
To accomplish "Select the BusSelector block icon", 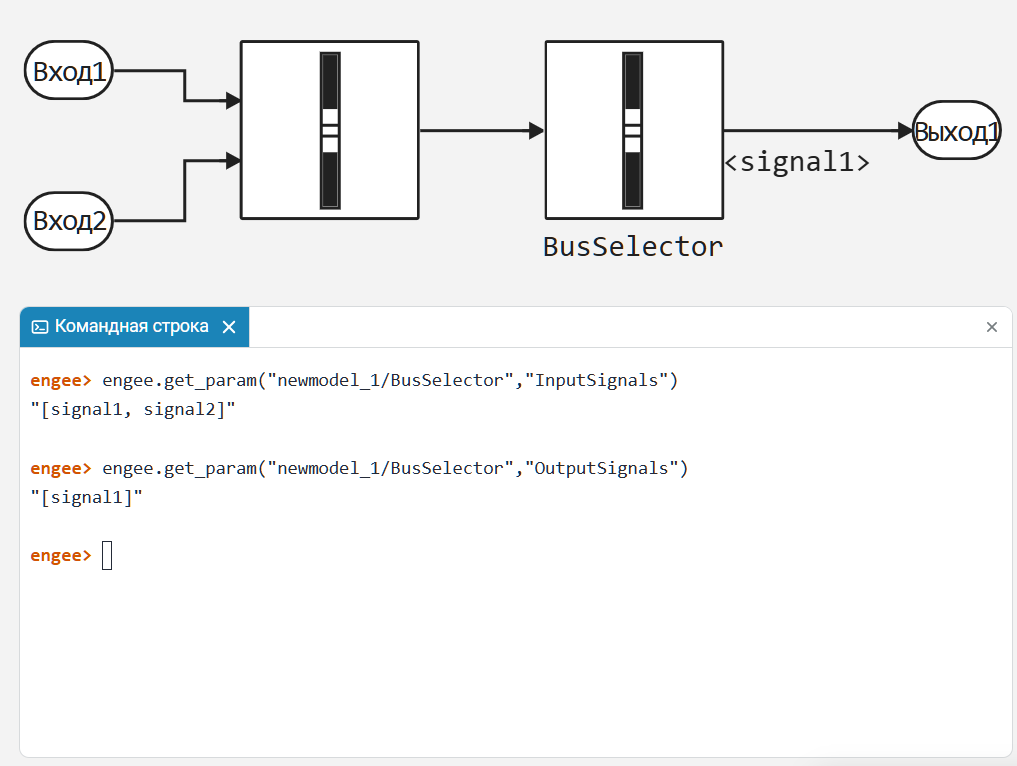I will tap(633, 130).
